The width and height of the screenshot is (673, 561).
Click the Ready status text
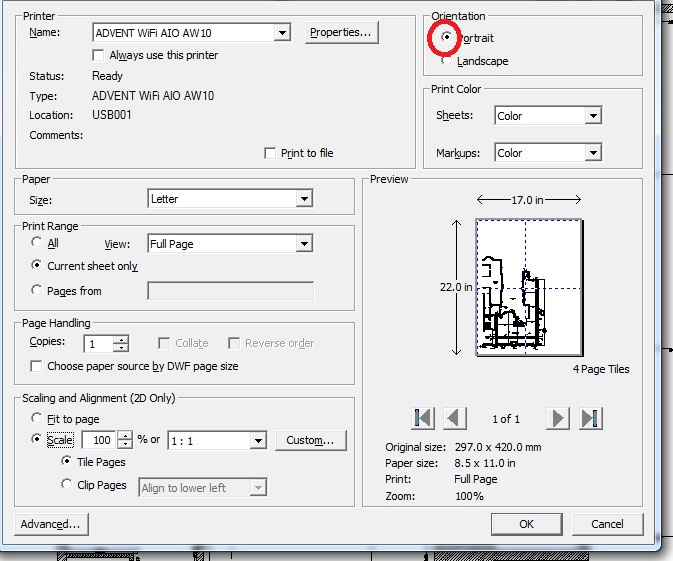[107, 76]
